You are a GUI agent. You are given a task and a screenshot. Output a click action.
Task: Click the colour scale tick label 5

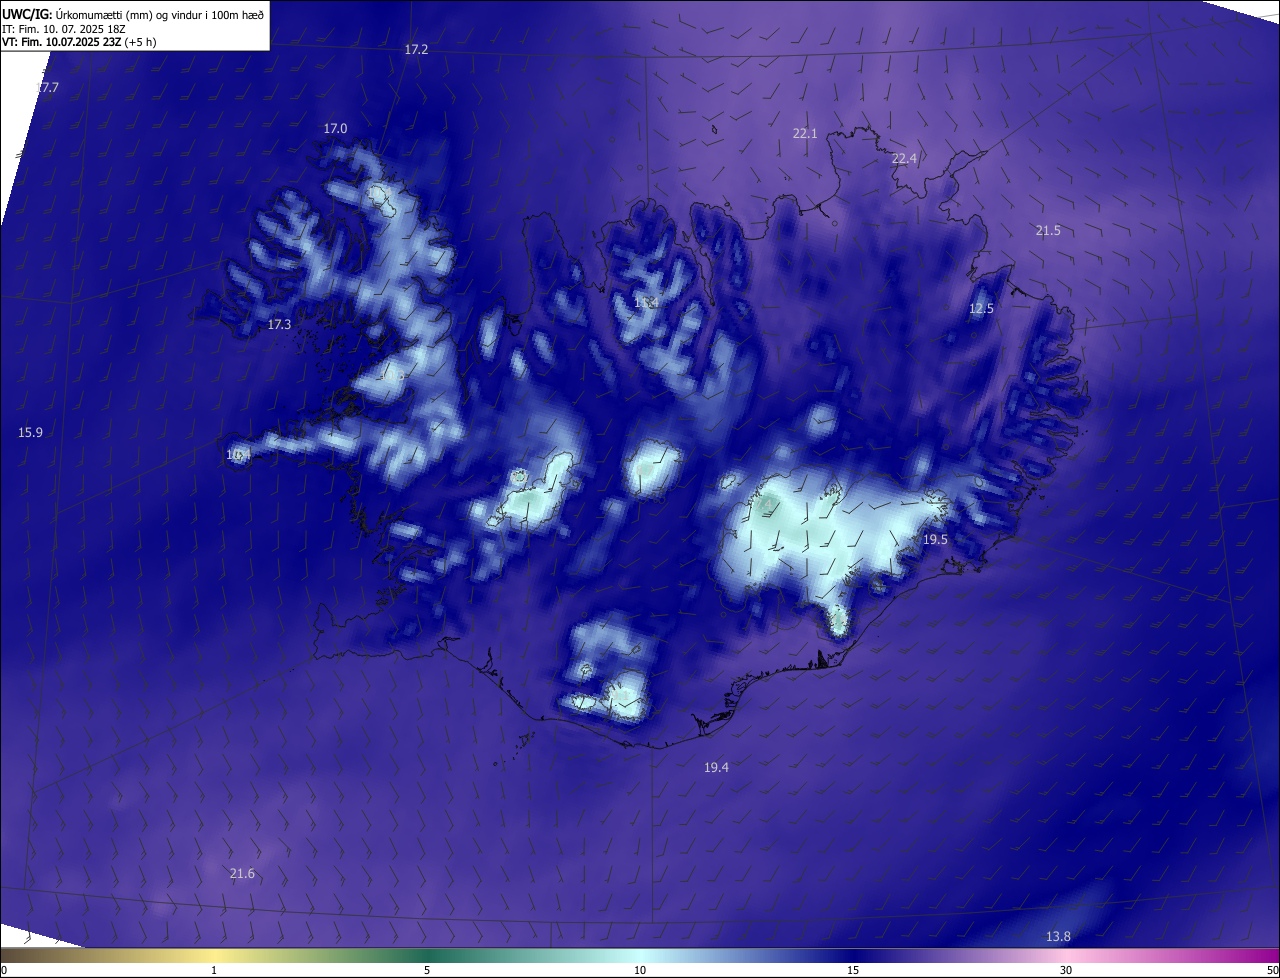[427, 970]
